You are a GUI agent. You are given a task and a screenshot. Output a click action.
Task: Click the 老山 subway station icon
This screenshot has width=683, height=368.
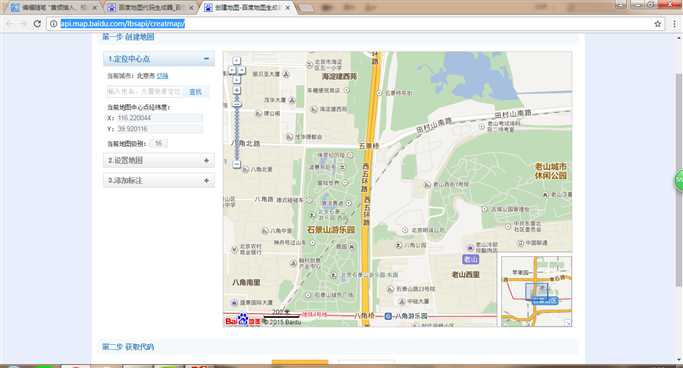click(470, 260)
